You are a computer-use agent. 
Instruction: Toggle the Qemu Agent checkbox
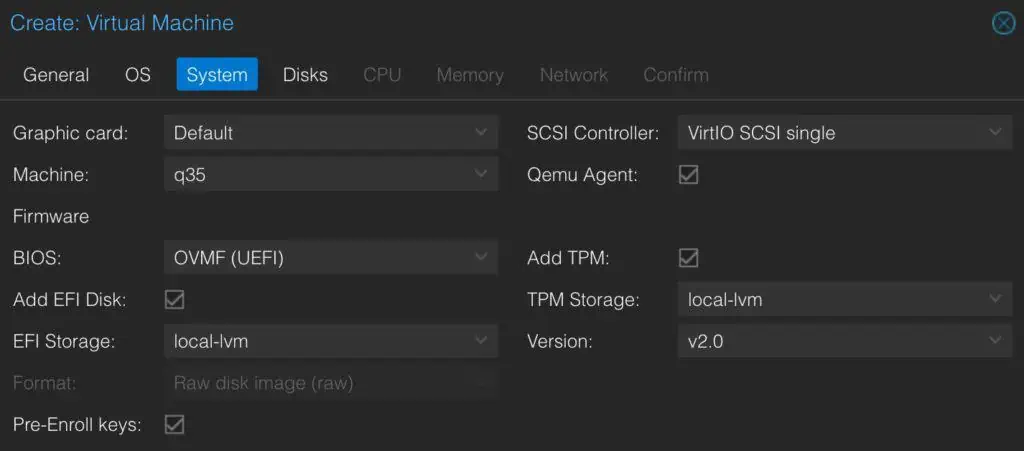click(688, 175)
